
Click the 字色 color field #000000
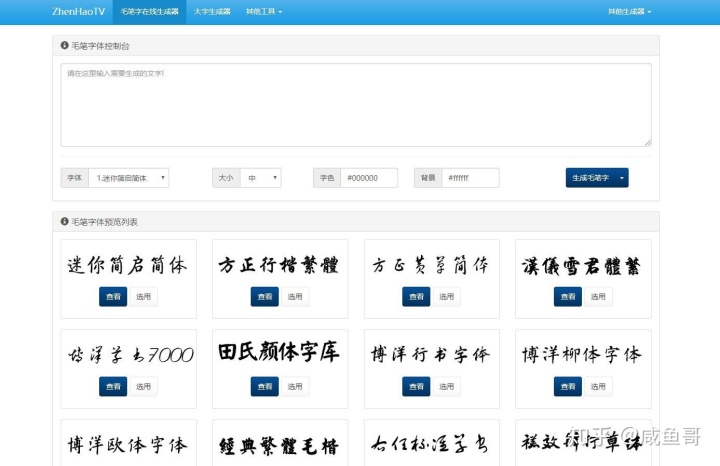click(x=369, y=178)
